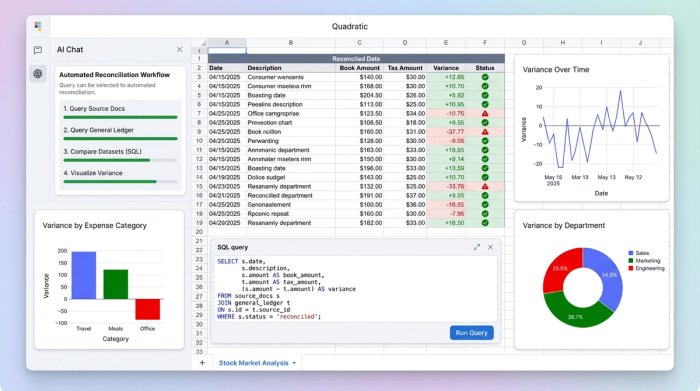This screenshot has height=391, width=700.
Task: Click the Book Amount column heading
Action: 359,68
